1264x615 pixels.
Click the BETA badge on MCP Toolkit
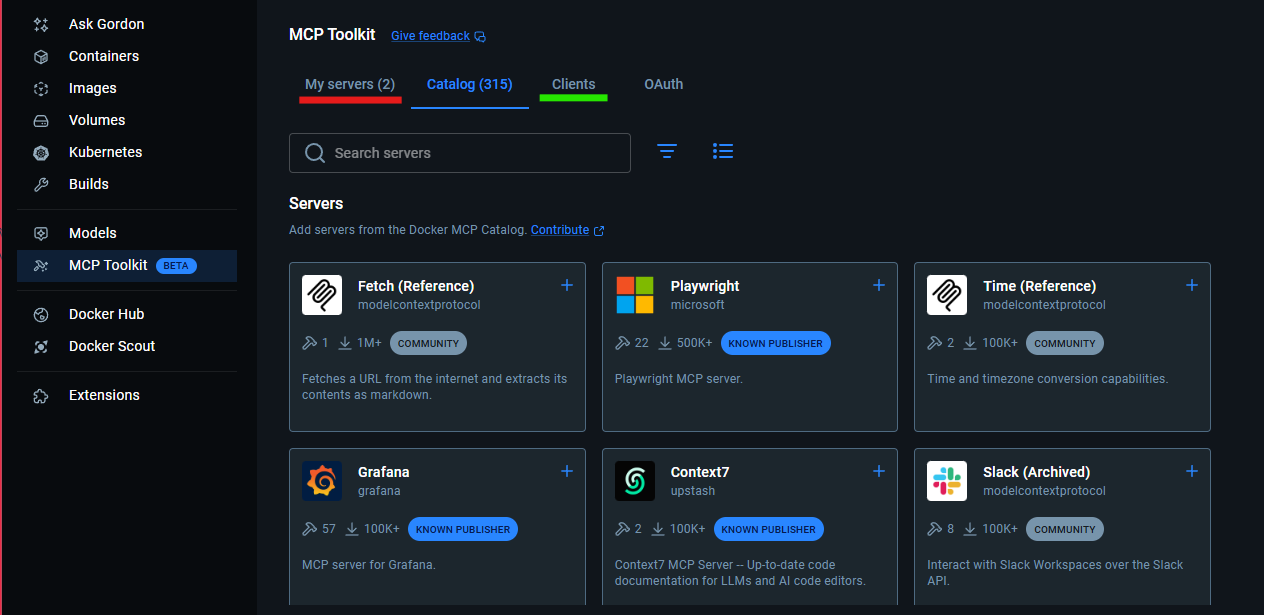(177, 266)
